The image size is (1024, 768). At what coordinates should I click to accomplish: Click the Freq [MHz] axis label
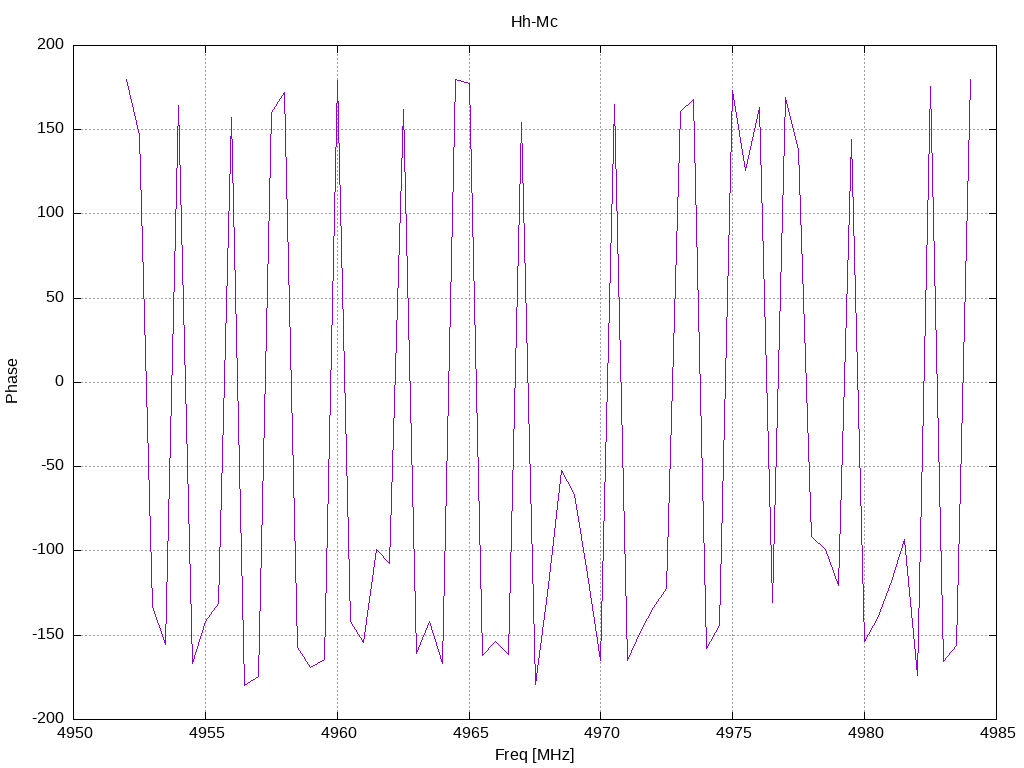[x=534, y=755]
